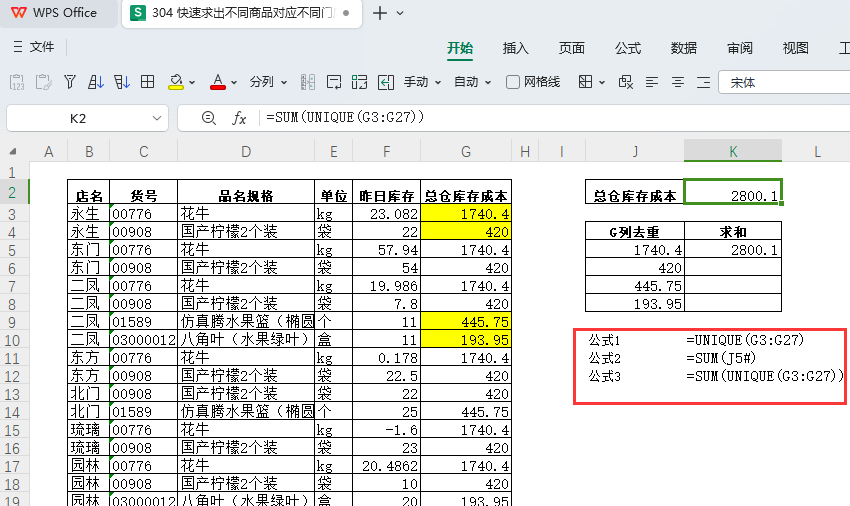Click the 公式2 =SUM(J5#) text

(x=721, y=358)
